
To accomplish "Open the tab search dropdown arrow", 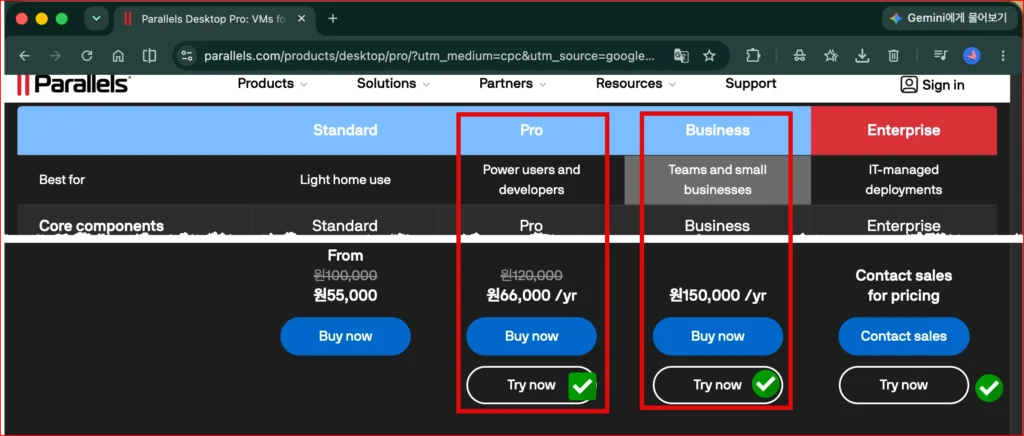I will coord(96,19).
